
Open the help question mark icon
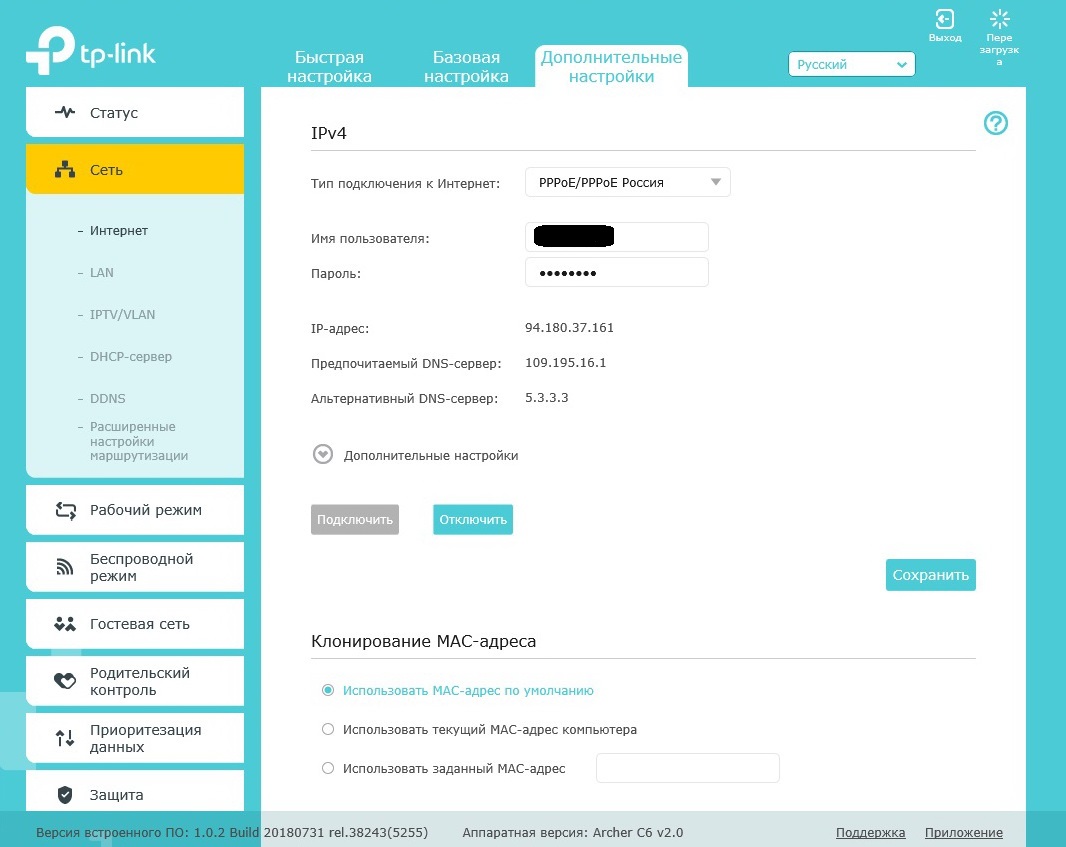[x=996, y=123]
